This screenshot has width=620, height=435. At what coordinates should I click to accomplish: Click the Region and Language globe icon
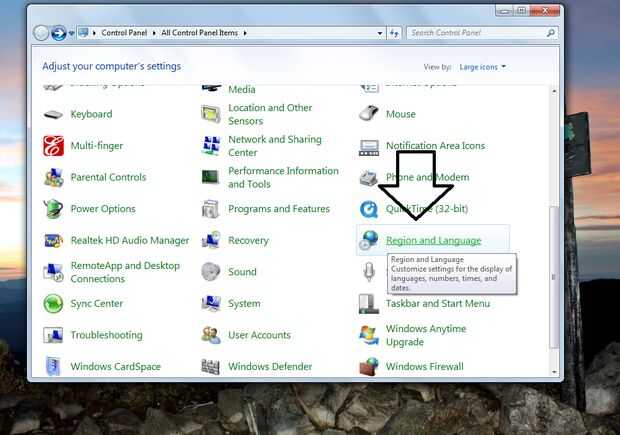coord(369,240)
